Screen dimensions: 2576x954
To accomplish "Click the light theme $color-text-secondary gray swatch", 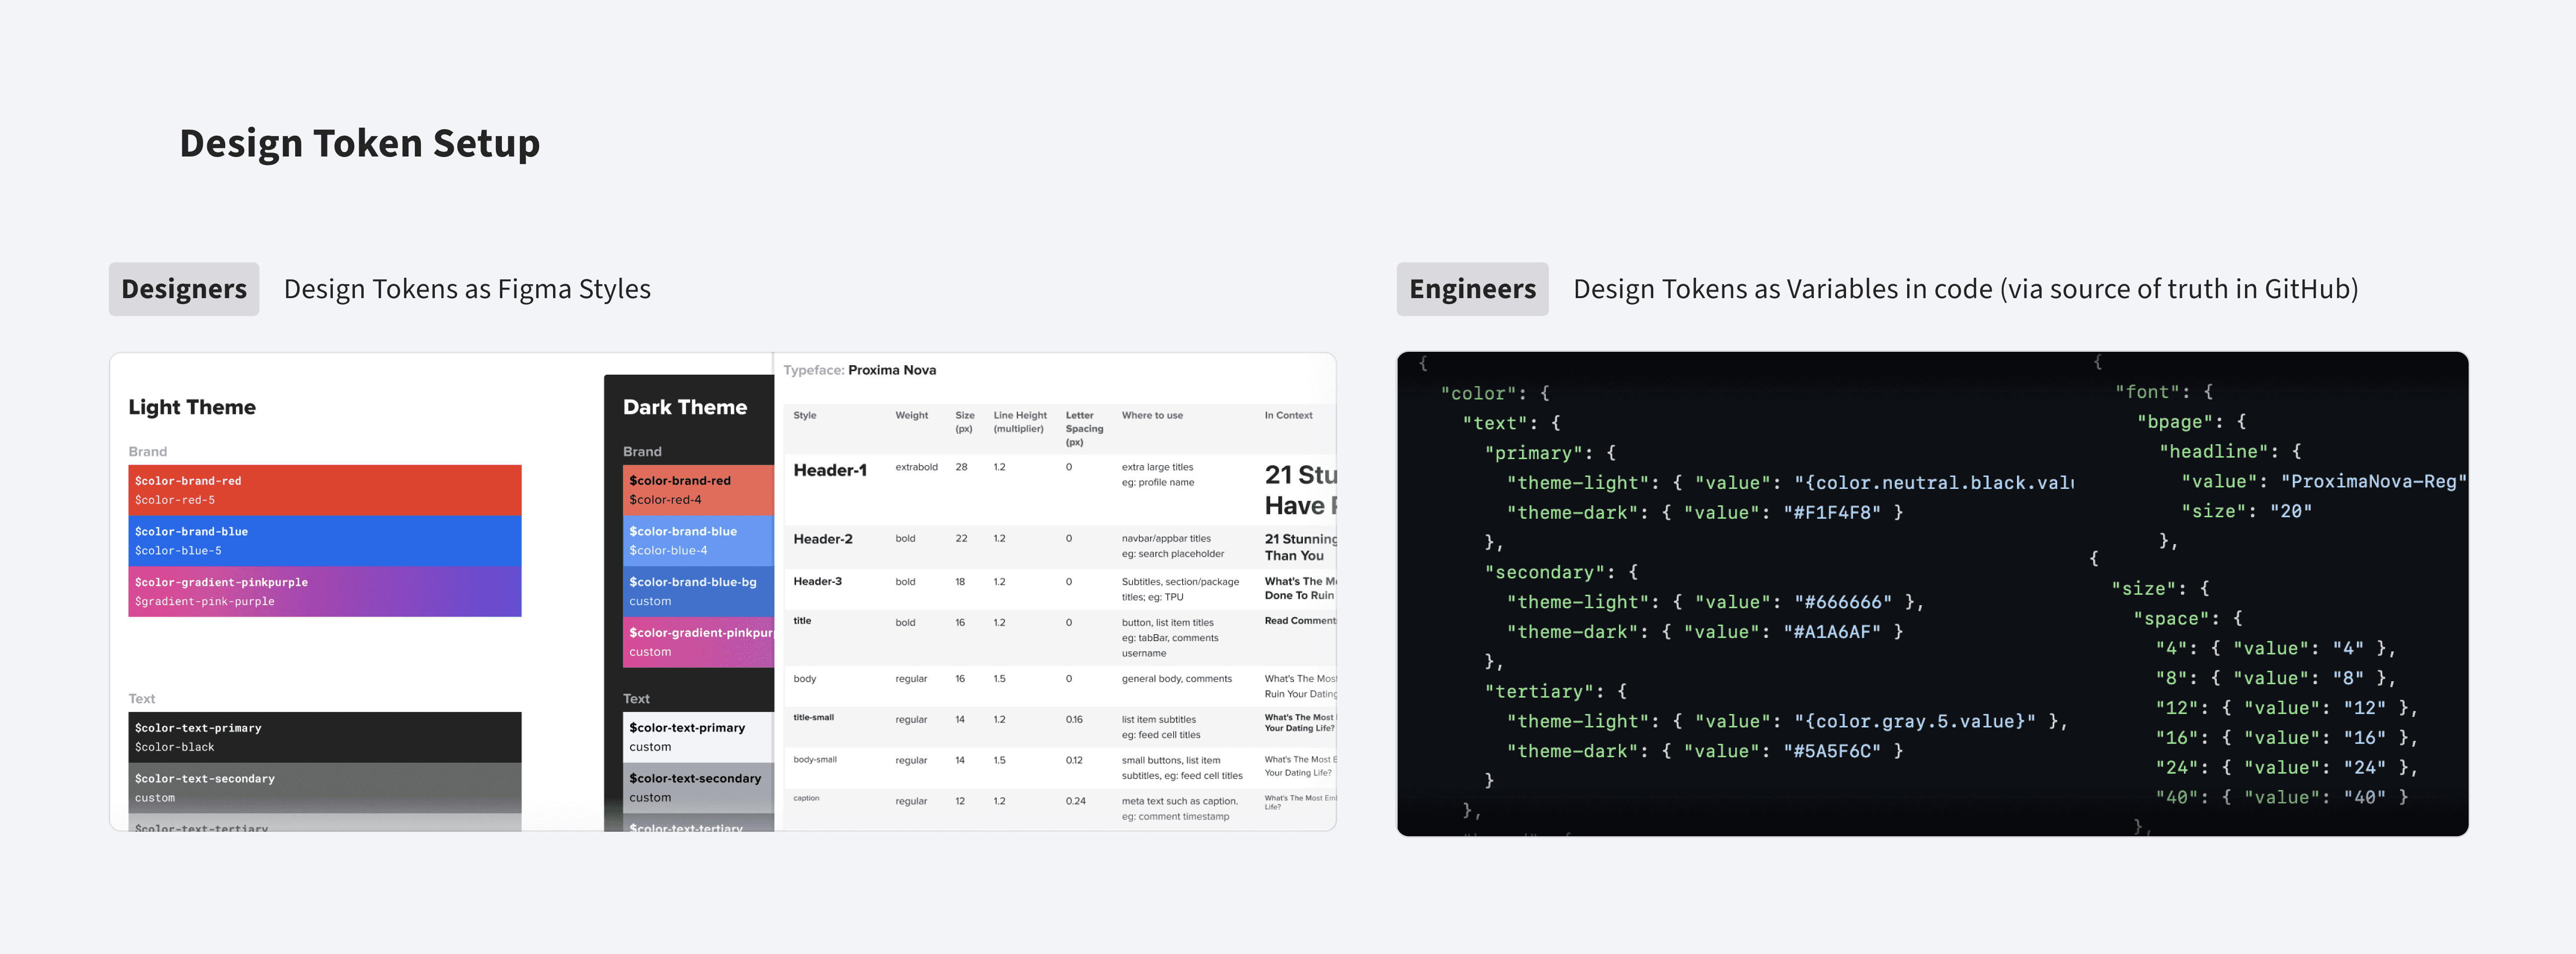I will [324, 788].
